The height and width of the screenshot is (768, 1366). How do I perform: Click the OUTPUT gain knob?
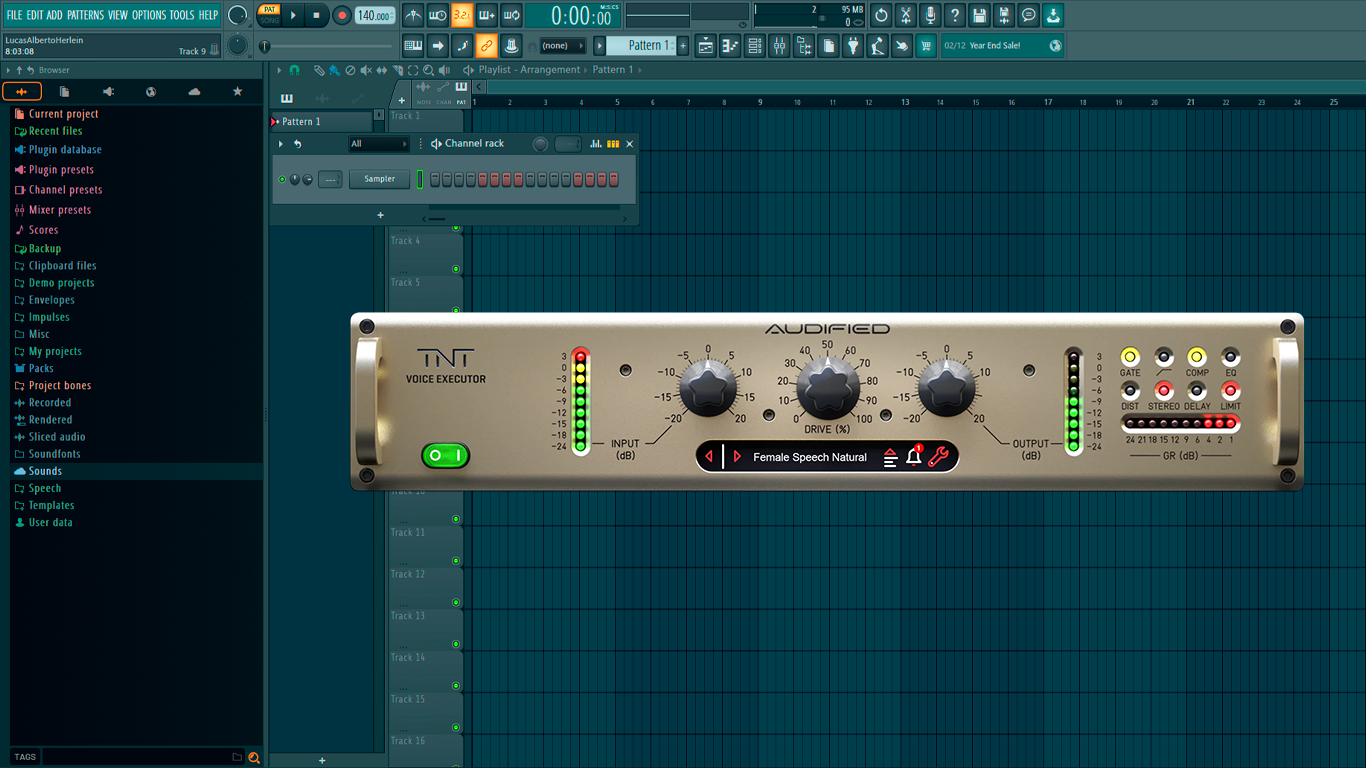pyautogui.click(x=946, y=389)
